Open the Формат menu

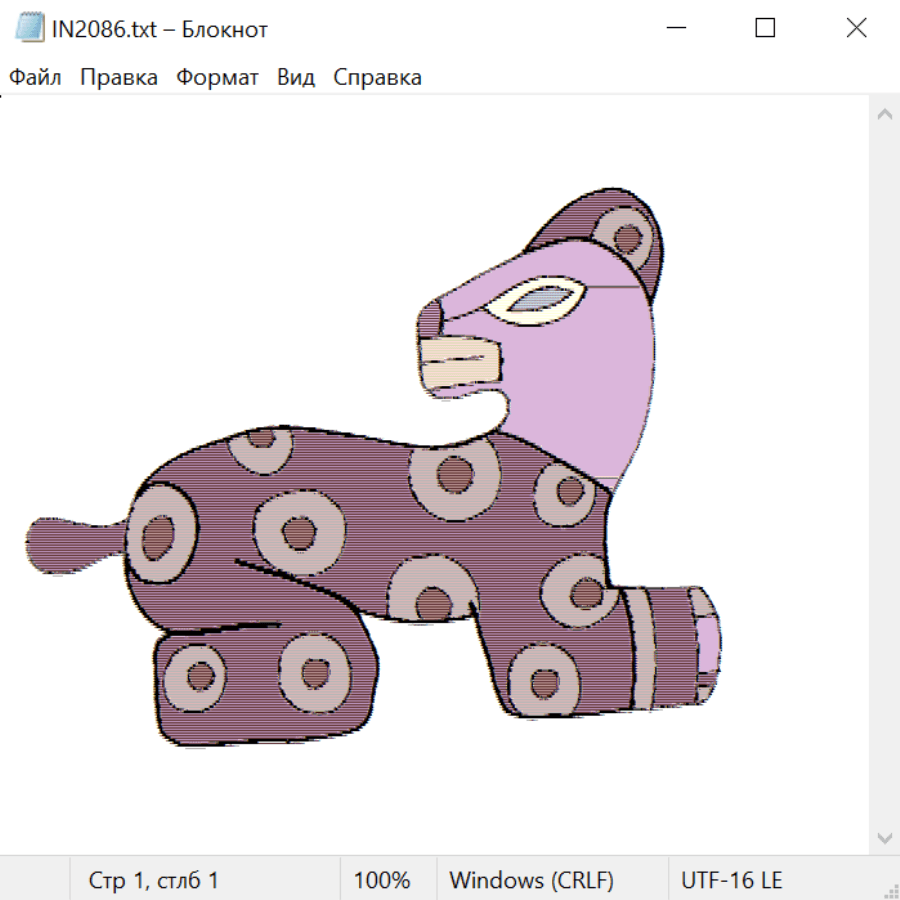(x=217, y=78)
